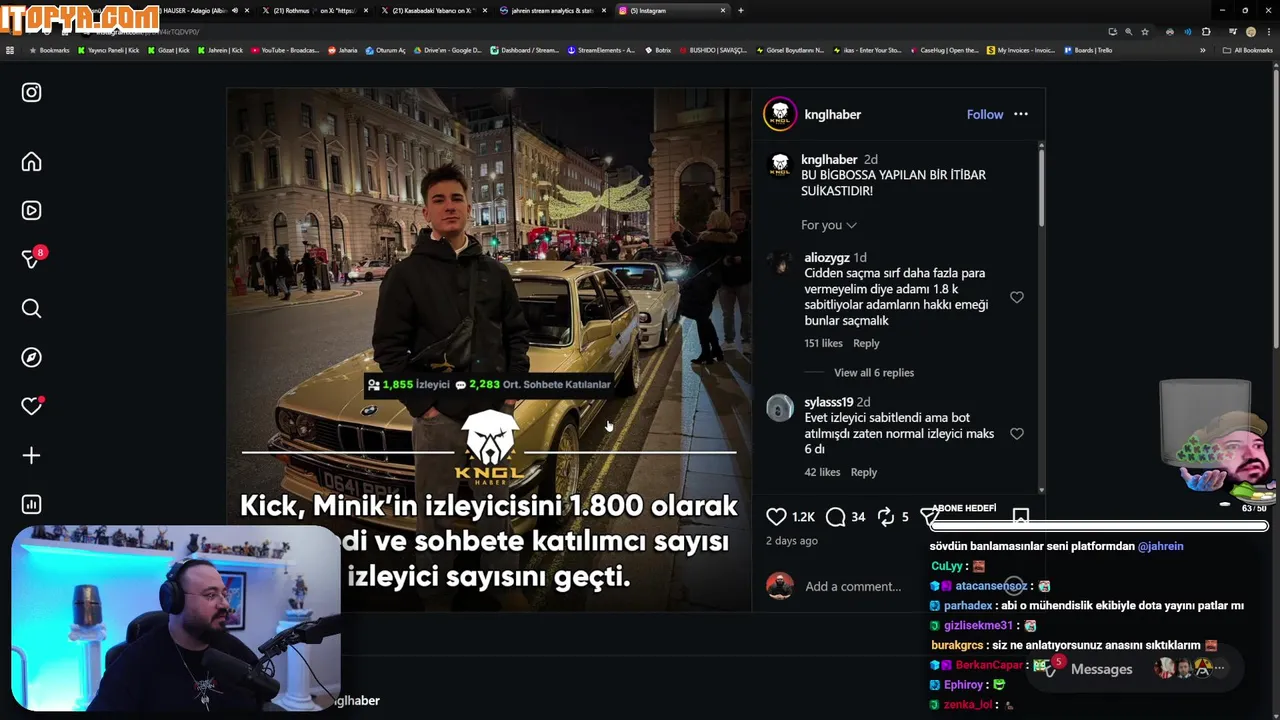
Task: Open Chrome apps grid in bookmarks bar
Action: click(10, 50)
